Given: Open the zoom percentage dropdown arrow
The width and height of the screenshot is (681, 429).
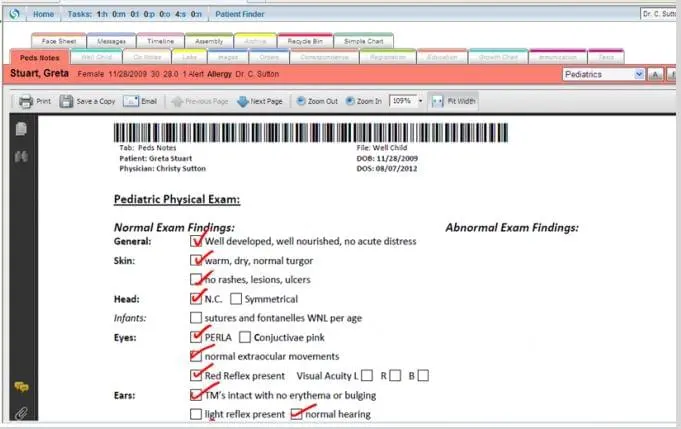Looking at the screenshot, I should pos(420,101).
